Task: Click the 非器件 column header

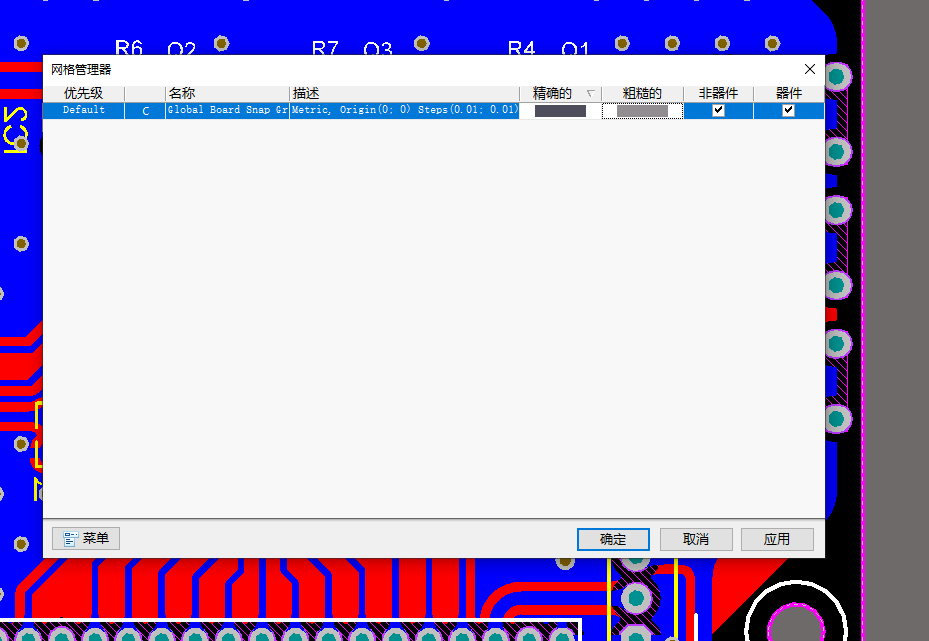Action: (x=718, y=94)
